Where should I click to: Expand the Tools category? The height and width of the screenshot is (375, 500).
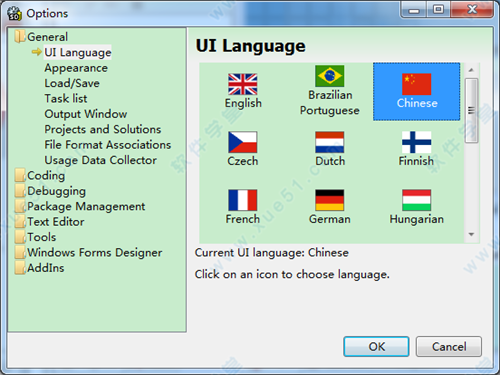pos(42,237)
